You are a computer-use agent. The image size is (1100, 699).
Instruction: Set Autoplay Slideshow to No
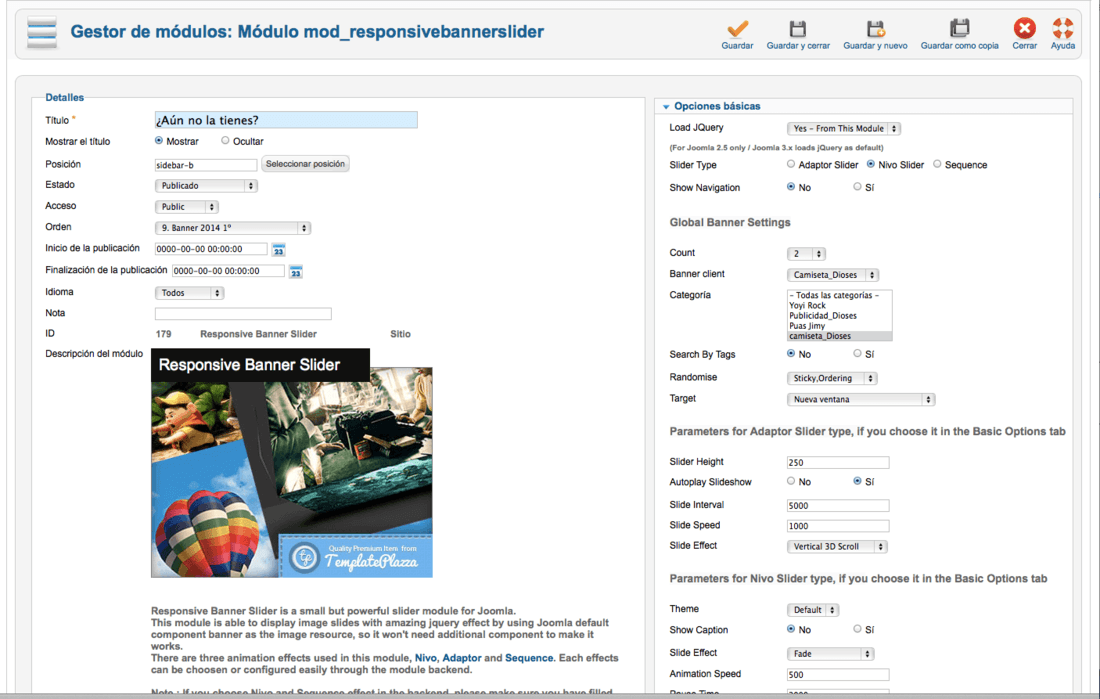[x=791, y=481]
